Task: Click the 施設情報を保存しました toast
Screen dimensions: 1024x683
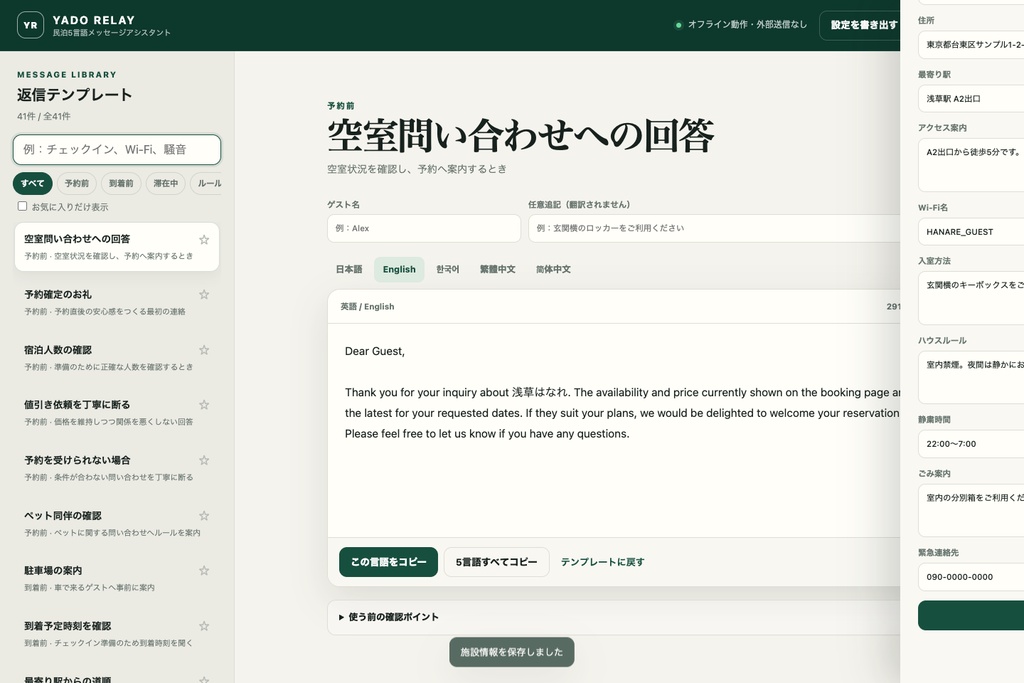Action: click(511, 652)
